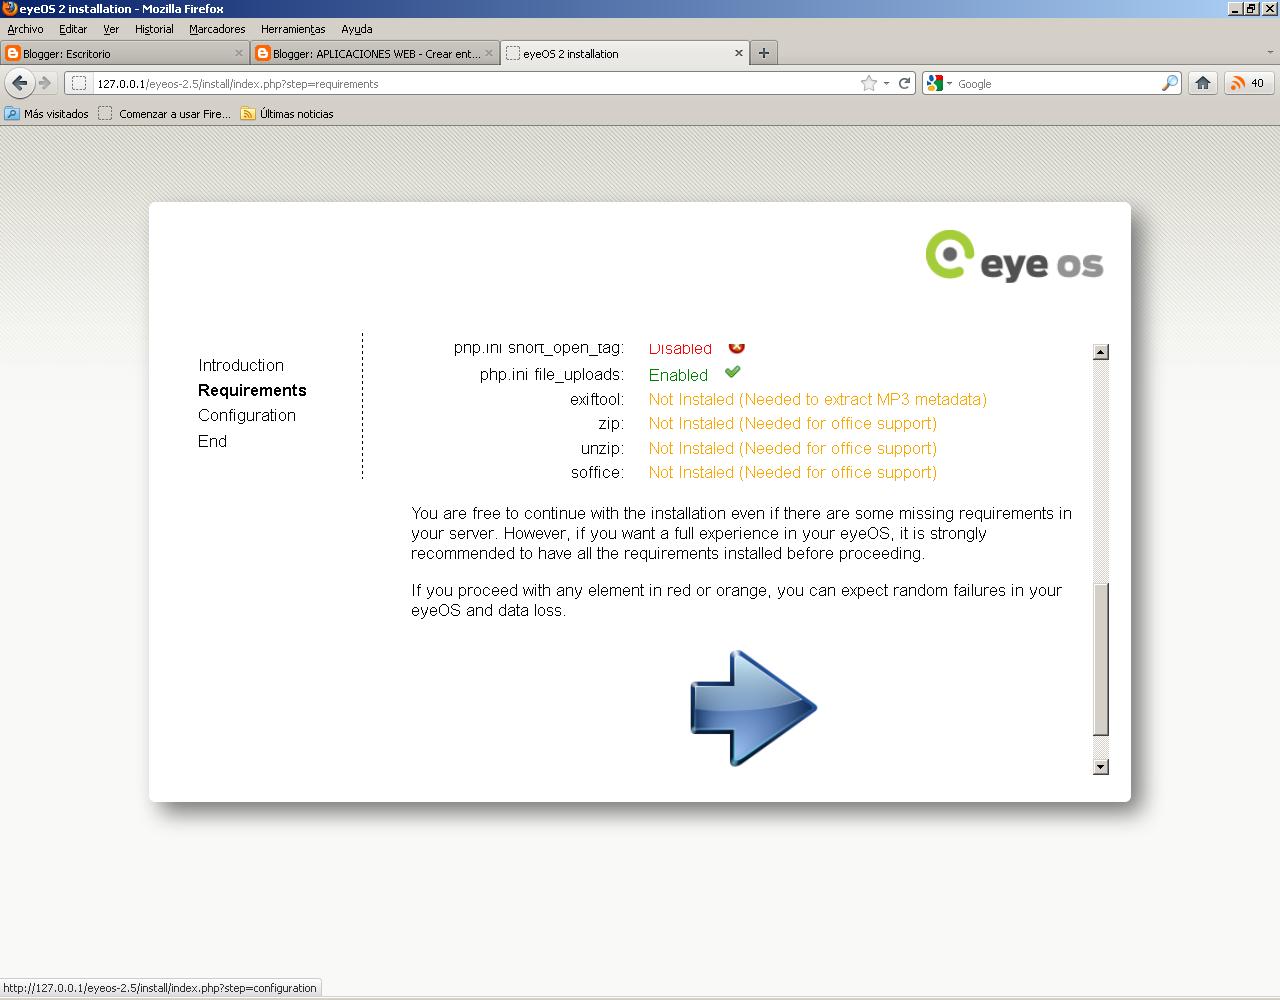Click the installer scrollbar thumb
The width and height of the screenshot is (1280, 1000).
(1101, 659)
